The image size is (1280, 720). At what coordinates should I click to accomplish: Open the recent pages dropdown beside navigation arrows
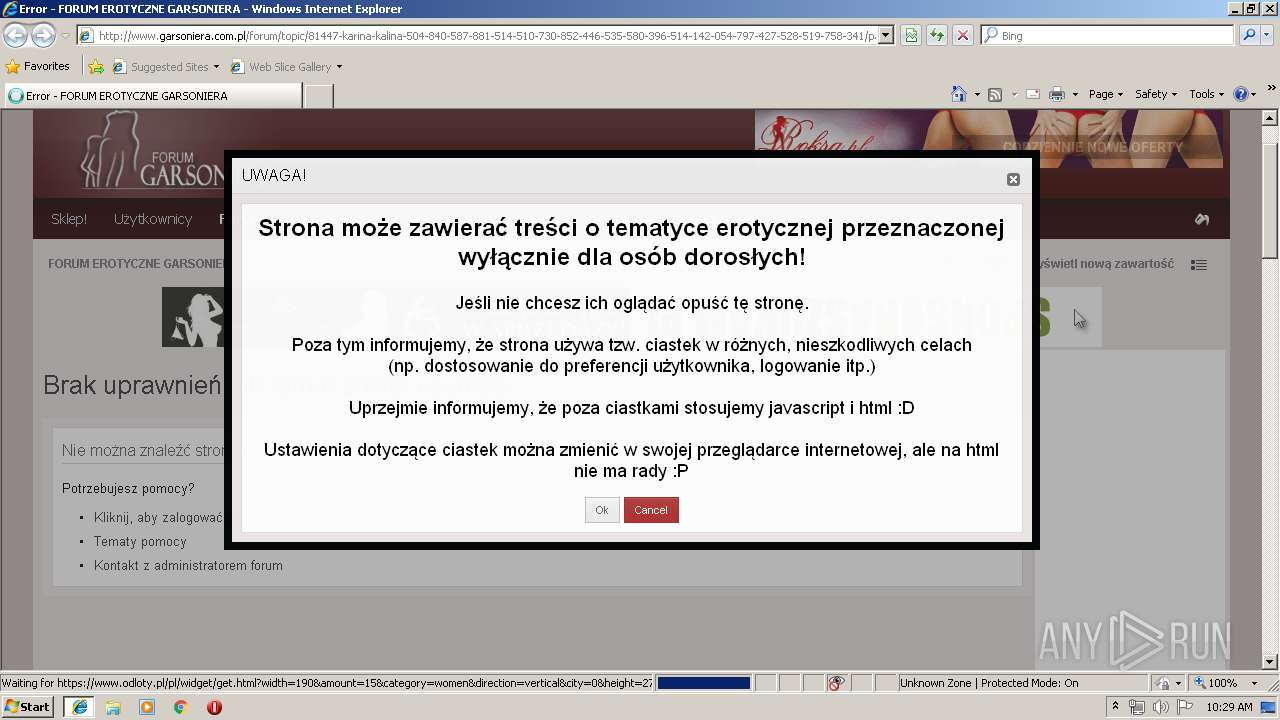(65, 36)
